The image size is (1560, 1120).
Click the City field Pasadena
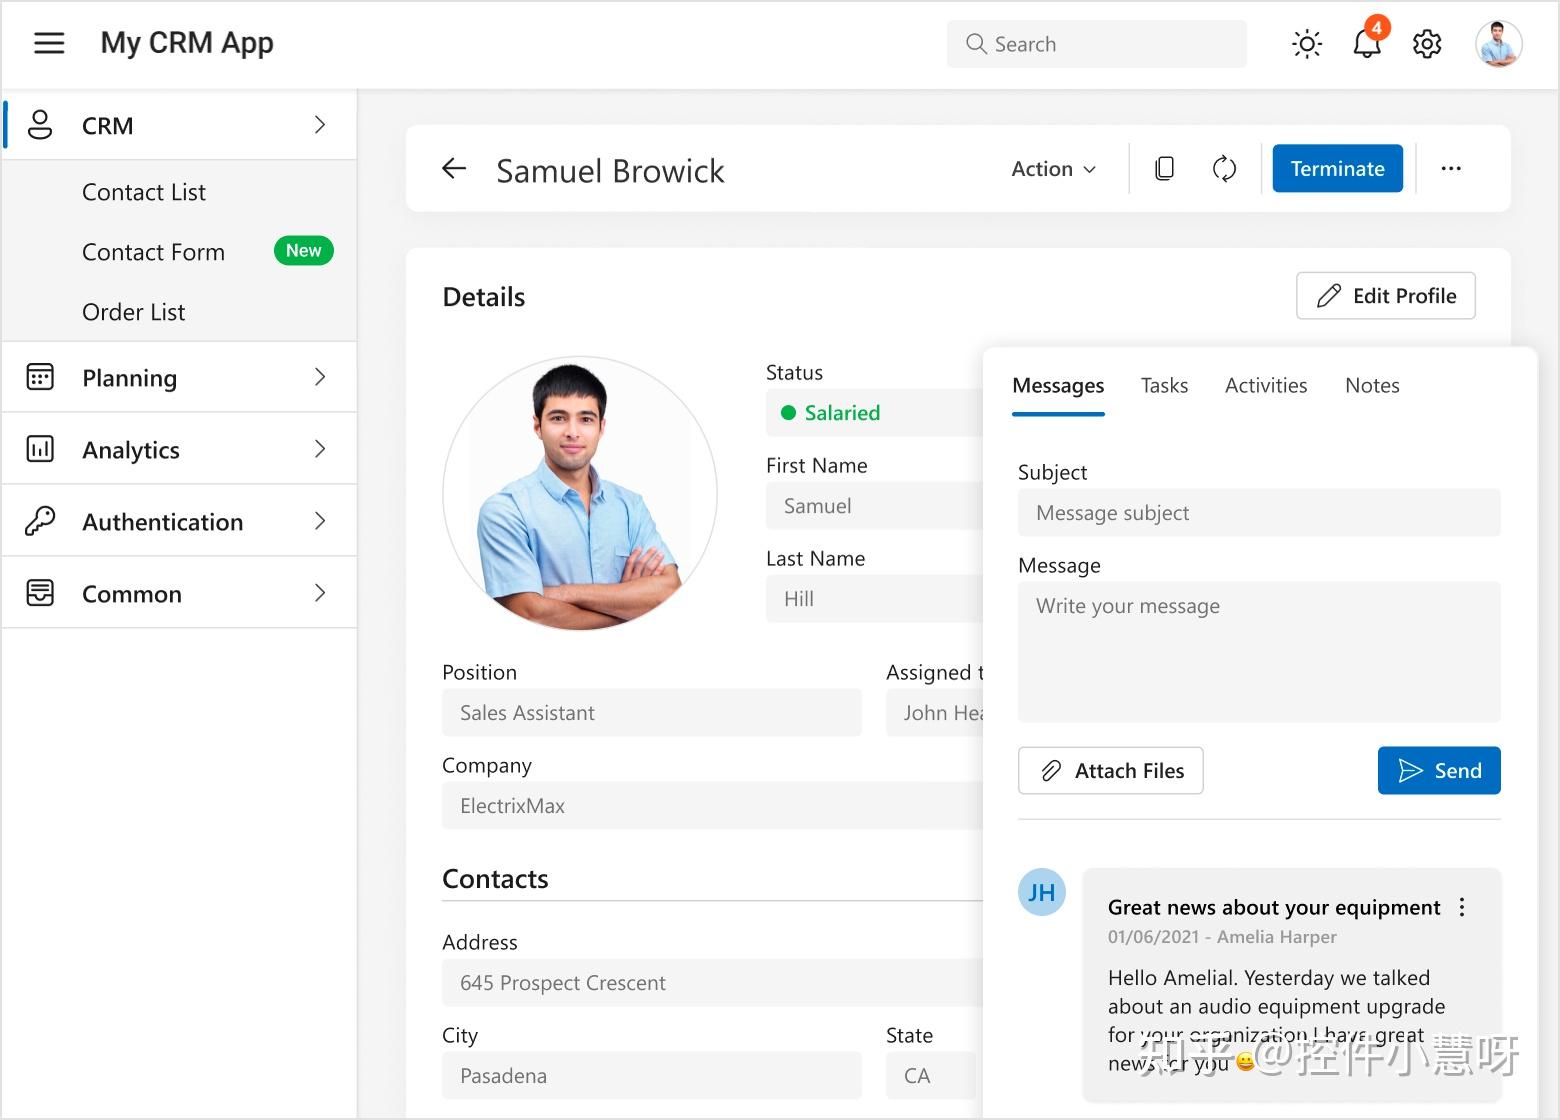(652, 1076)
